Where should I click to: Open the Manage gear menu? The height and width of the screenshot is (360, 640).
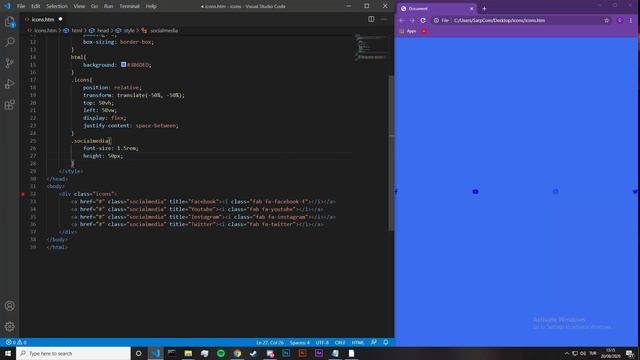coord(10,327)
